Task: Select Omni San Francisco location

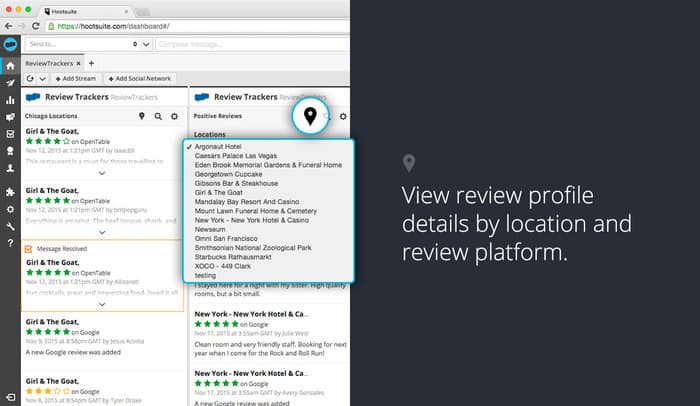Action: coord(226,239)
